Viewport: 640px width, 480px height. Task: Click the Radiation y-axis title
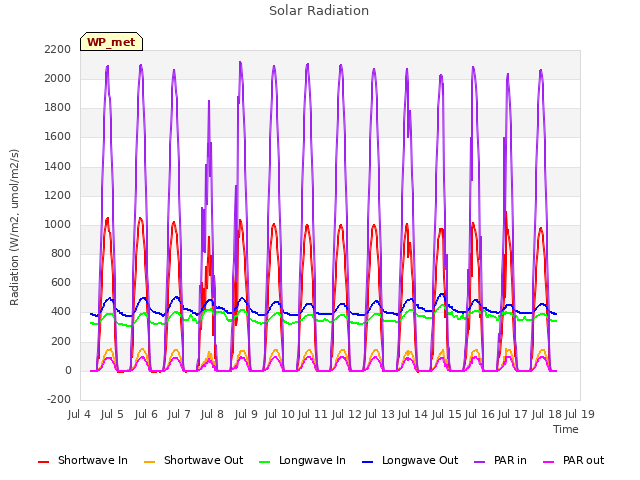tap(14, 227)
